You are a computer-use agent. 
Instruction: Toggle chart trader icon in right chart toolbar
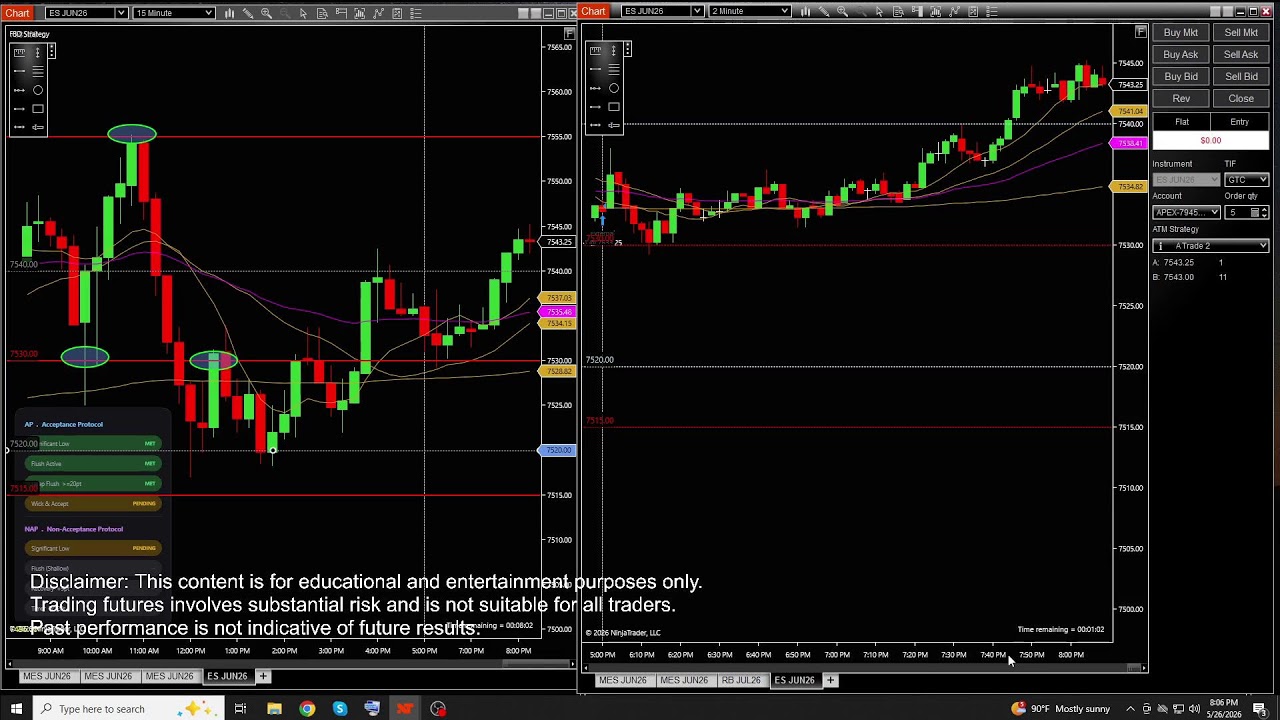pyautogui.click(x=917, y=11)
